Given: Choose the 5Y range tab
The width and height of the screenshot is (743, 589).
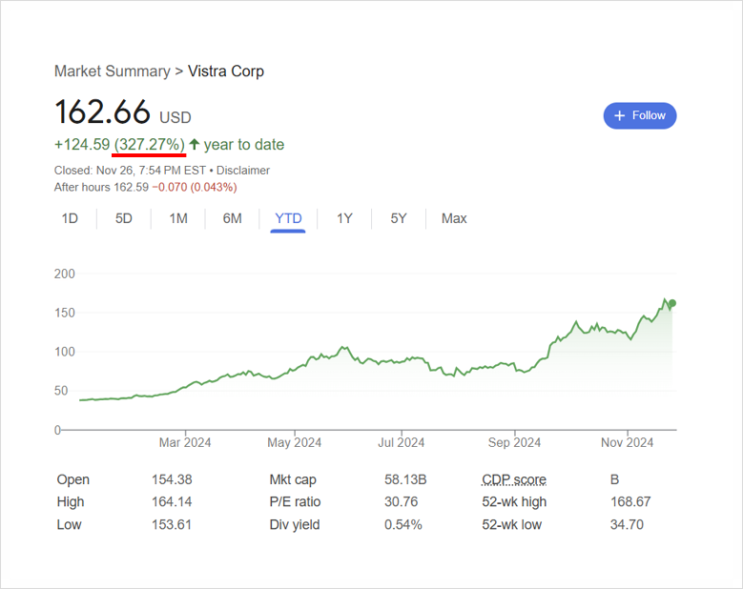Looking at the screenshot, I should pyautogui.click(x=399, y=218).
